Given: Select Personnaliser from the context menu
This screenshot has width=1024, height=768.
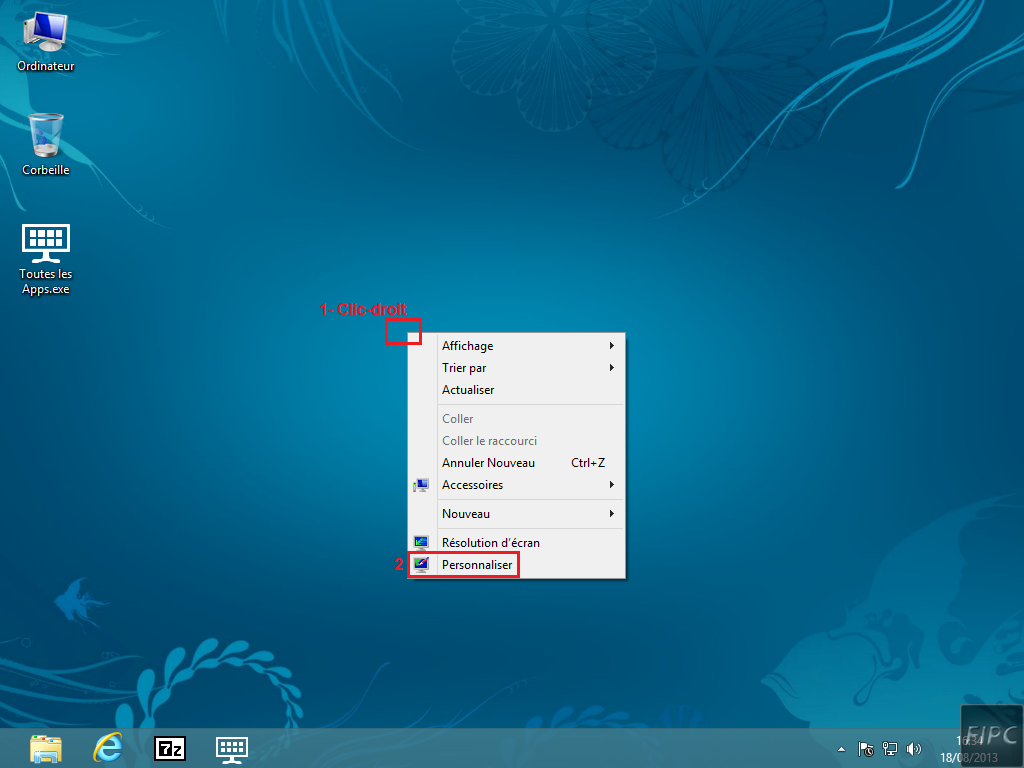Looking at the screenshot, I should (477, 565).
